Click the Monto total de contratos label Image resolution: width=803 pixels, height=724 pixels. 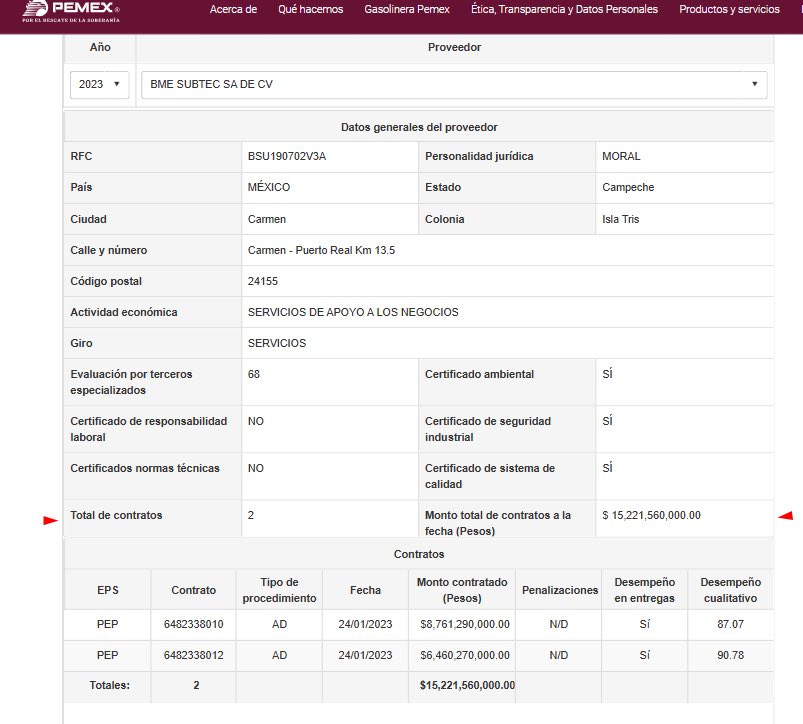point(498,523)
